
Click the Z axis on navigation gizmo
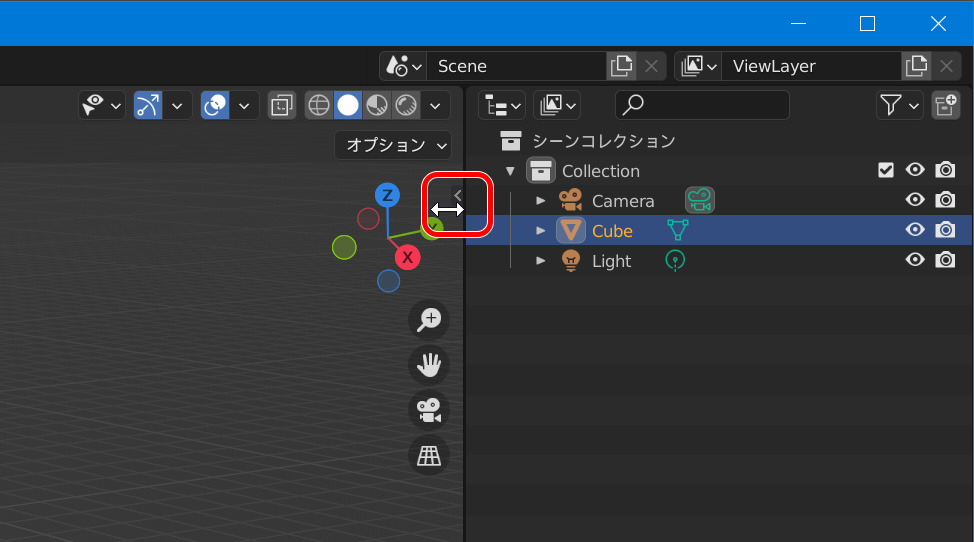pos(387,195)
